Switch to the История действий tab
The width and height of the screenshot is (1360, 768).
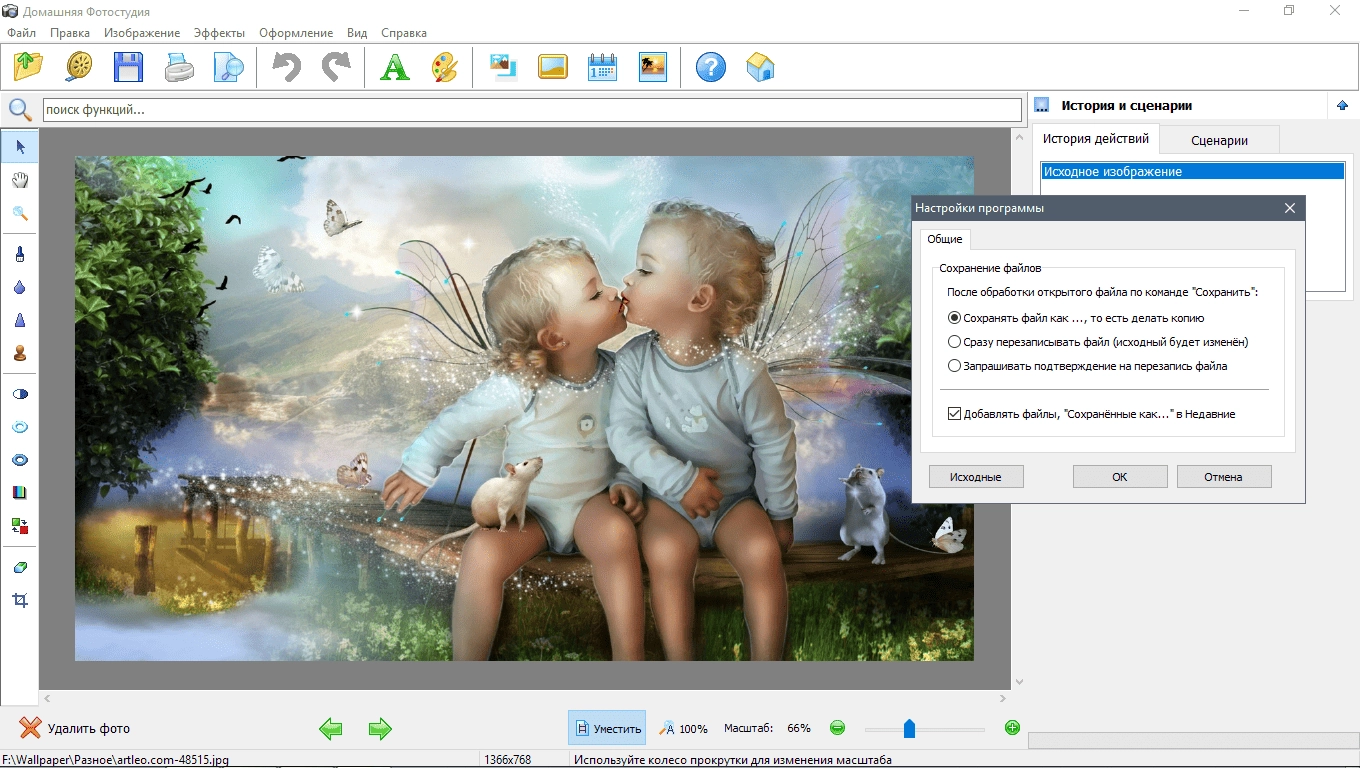tap(1096, 139)
